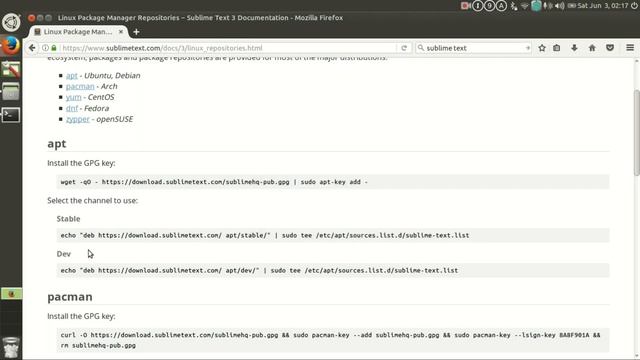640x360 pixels.
Task: Select the Linux Package Manager tab
Action: [78, 32]
